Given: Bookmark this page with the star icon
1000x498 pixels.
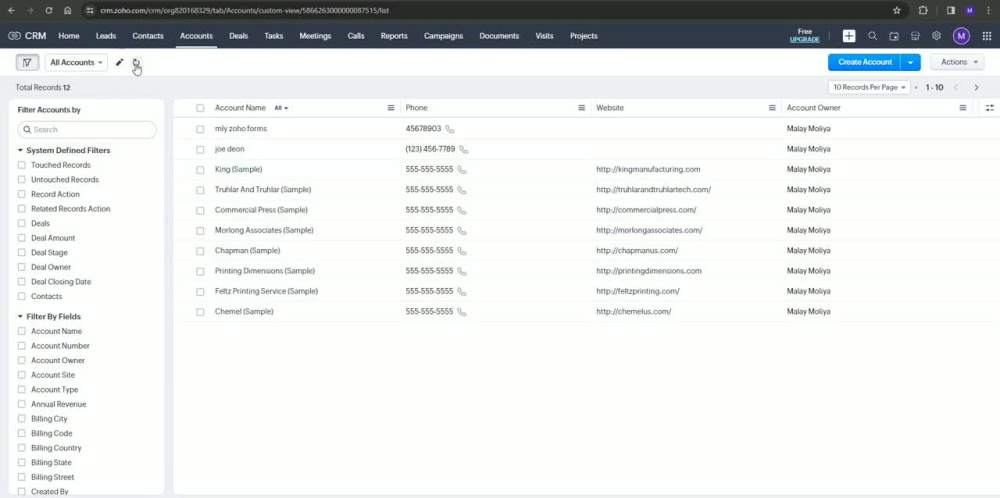Looking at the screenshot, I should pyautogui.click(x=897, y=10).
